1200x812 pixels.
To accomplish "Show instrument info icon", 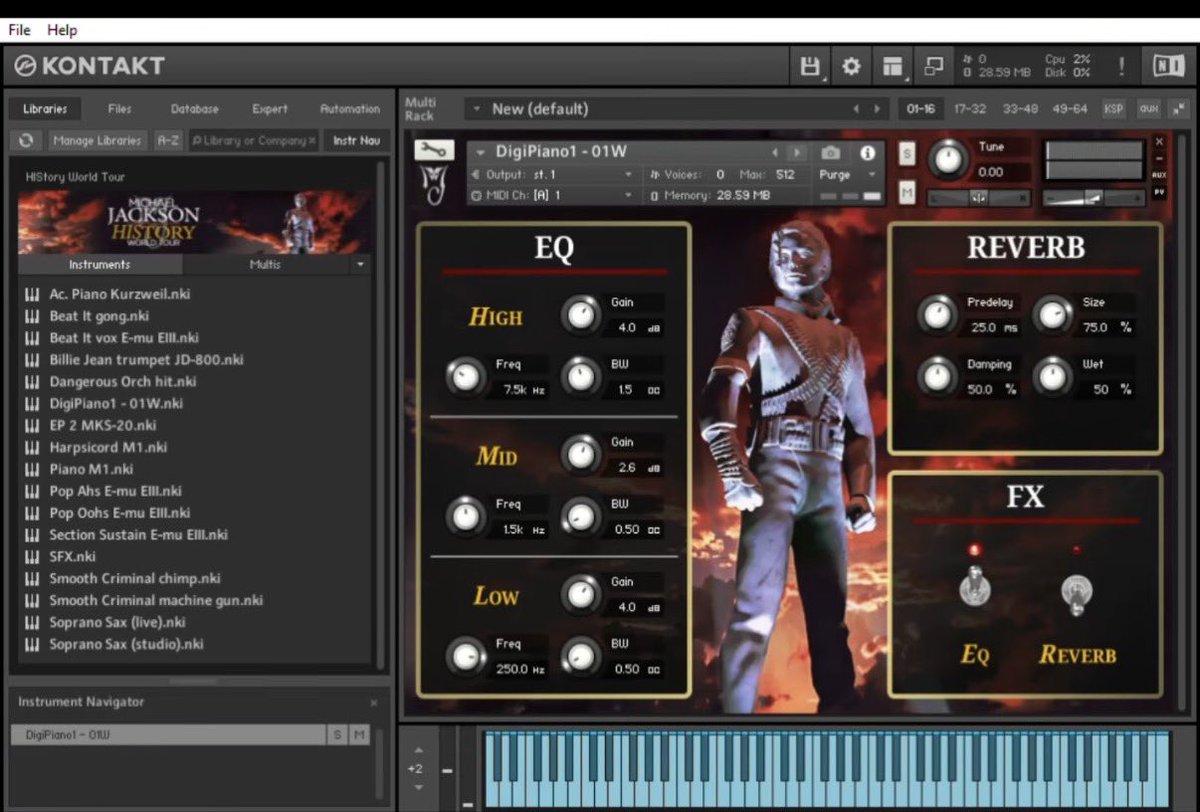I will (867, 153).
